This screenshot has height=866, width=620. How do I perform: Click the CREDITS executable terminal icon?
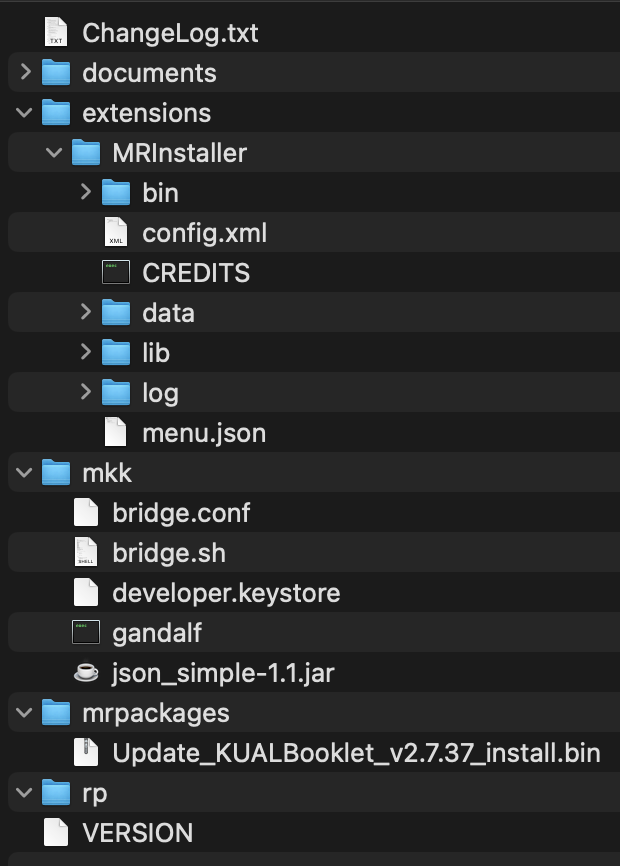coord(116,273)
